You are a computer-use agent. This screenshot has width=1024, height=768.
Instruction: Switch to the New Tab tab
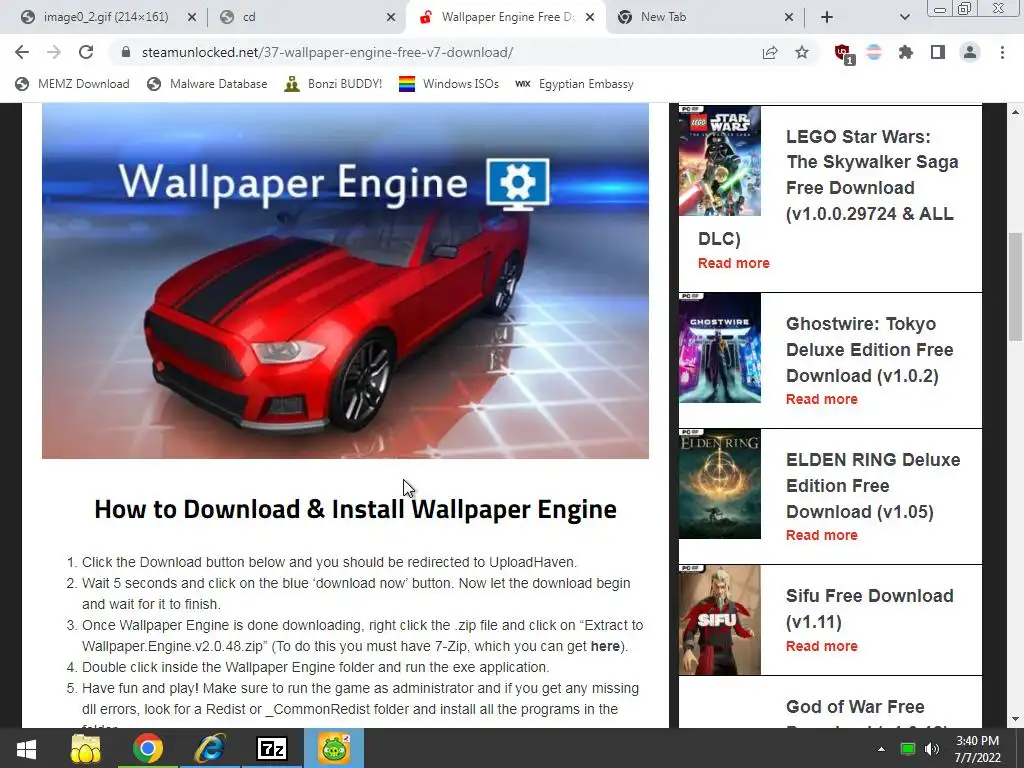point(705,17)
